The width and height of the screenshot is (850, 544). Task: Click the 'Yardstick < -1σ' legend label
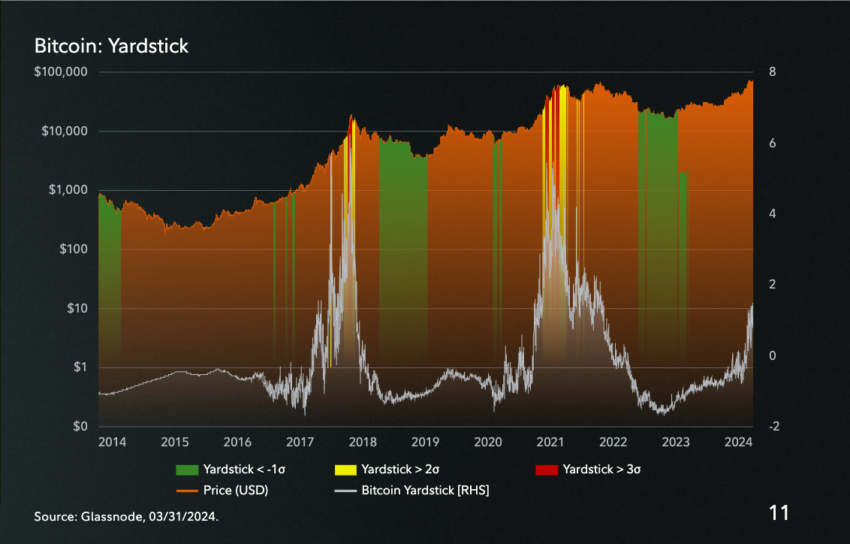(x=244, y=469)
